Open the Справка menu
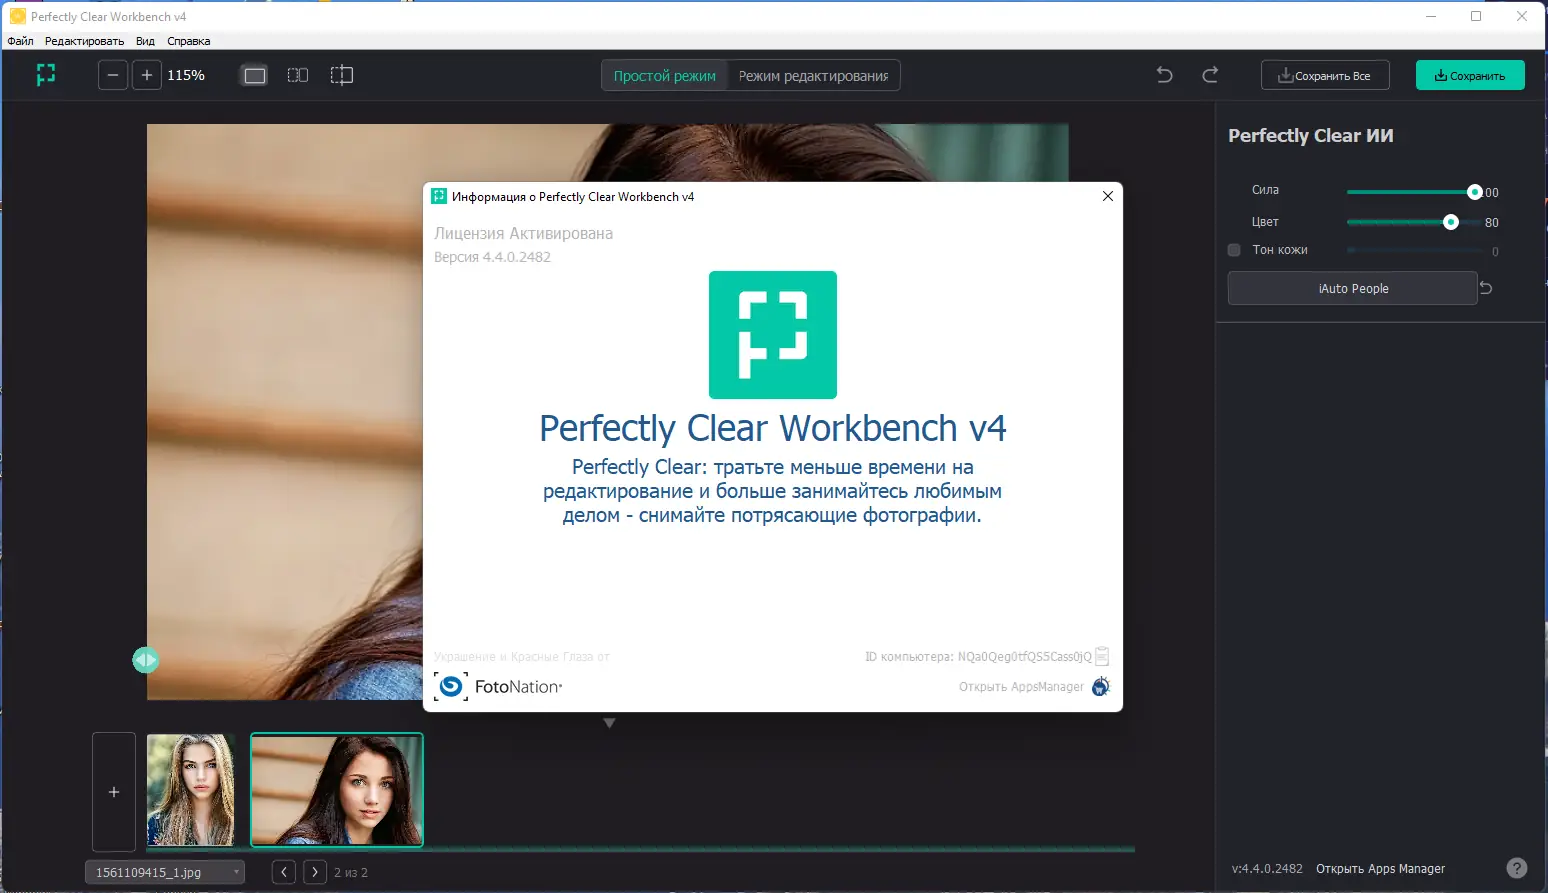This screenshot has width=1548, height=893. [x=188, y=41]
